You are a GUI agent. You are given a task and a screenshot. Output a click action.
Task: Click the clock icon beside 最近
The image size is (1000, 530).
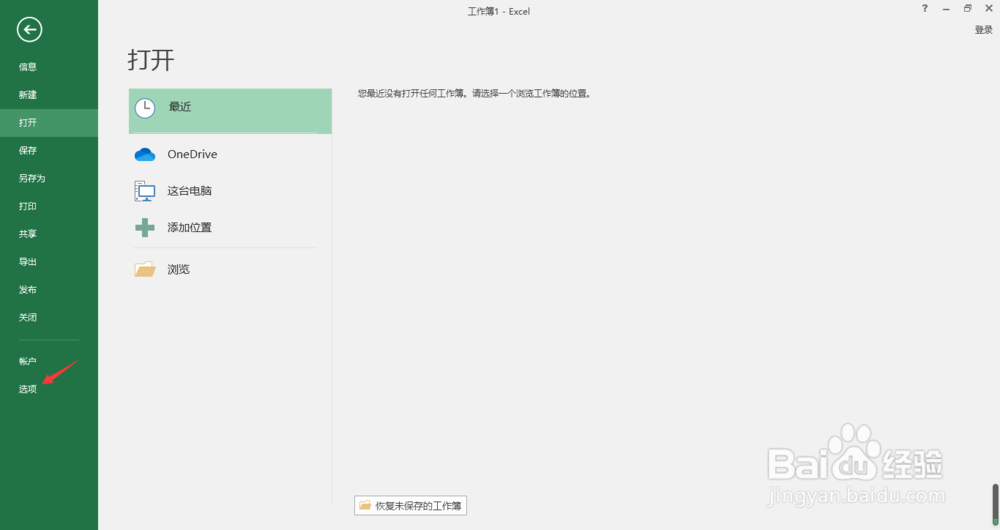(x=145, y=108)
